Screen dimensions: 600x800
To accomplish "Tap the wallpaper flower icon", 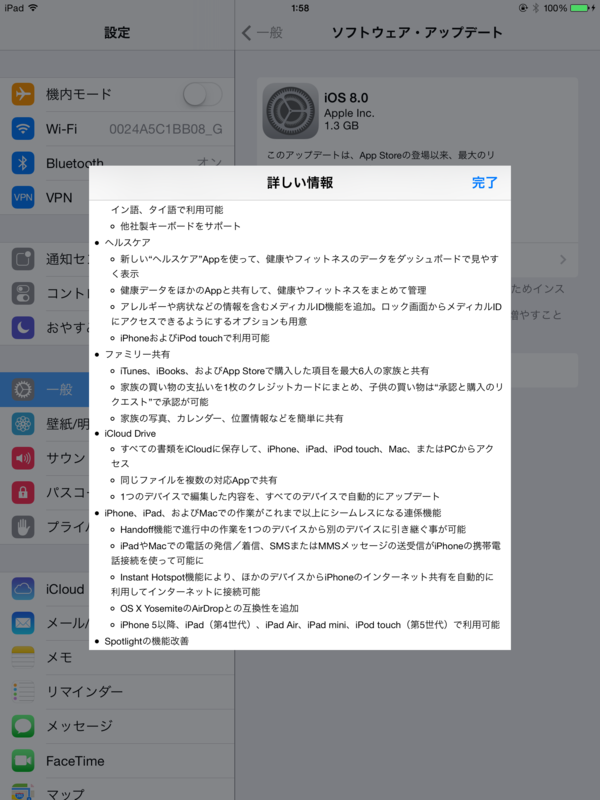I will 23,423.
